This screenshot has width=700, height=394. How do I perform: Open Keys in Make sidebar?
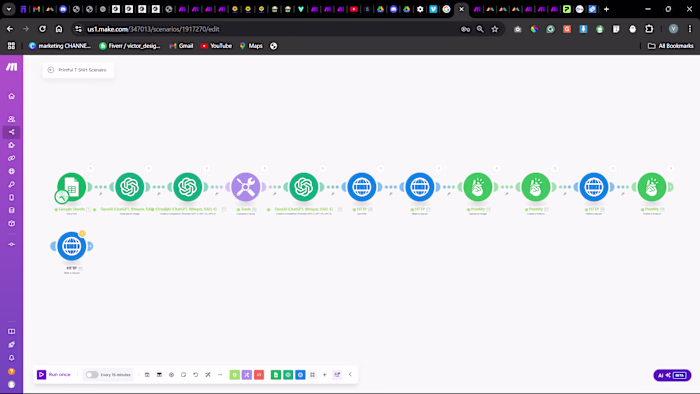(x=12, y=184)
